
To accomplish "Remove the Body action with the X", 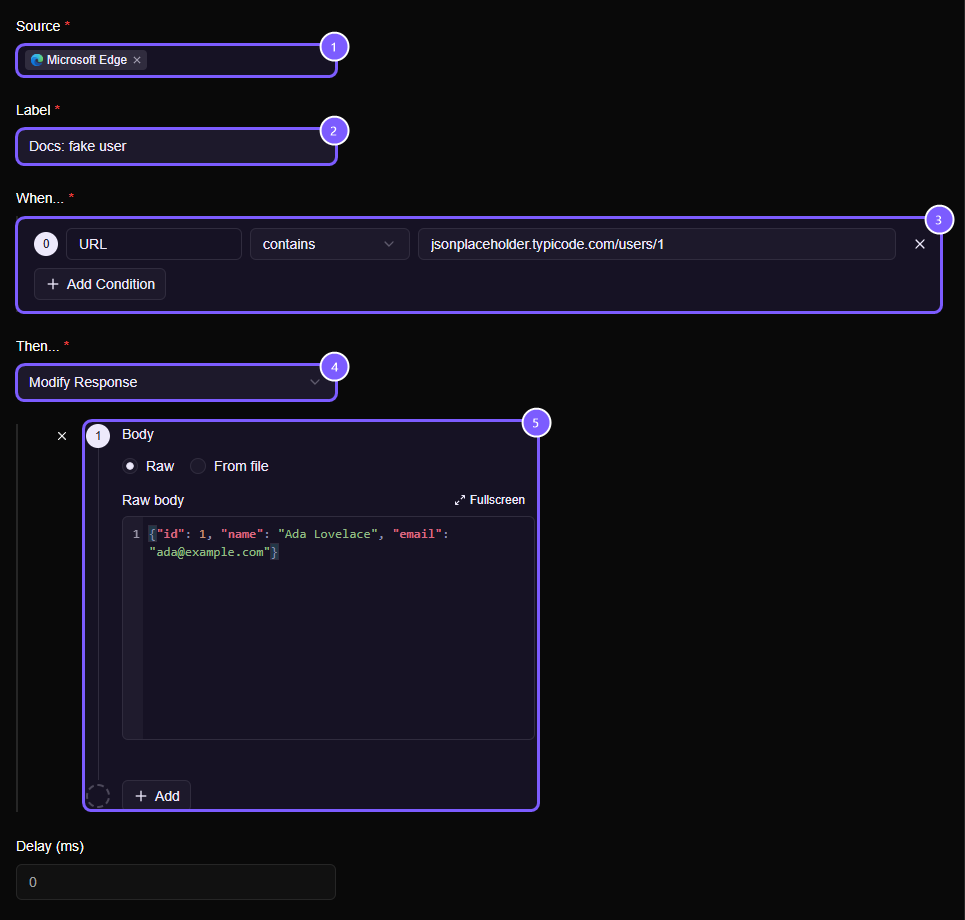I will coord(62,436).
